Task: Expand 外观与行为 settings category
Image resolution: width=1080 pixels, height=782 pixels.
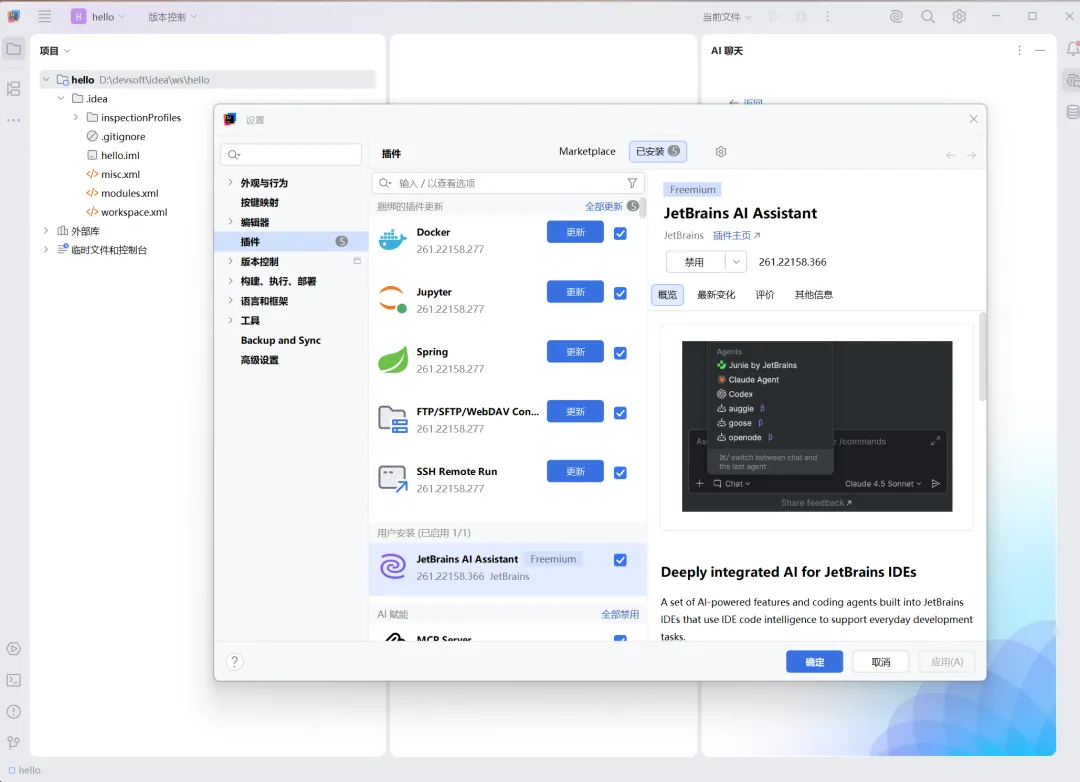Action: [x=230, y=183]
